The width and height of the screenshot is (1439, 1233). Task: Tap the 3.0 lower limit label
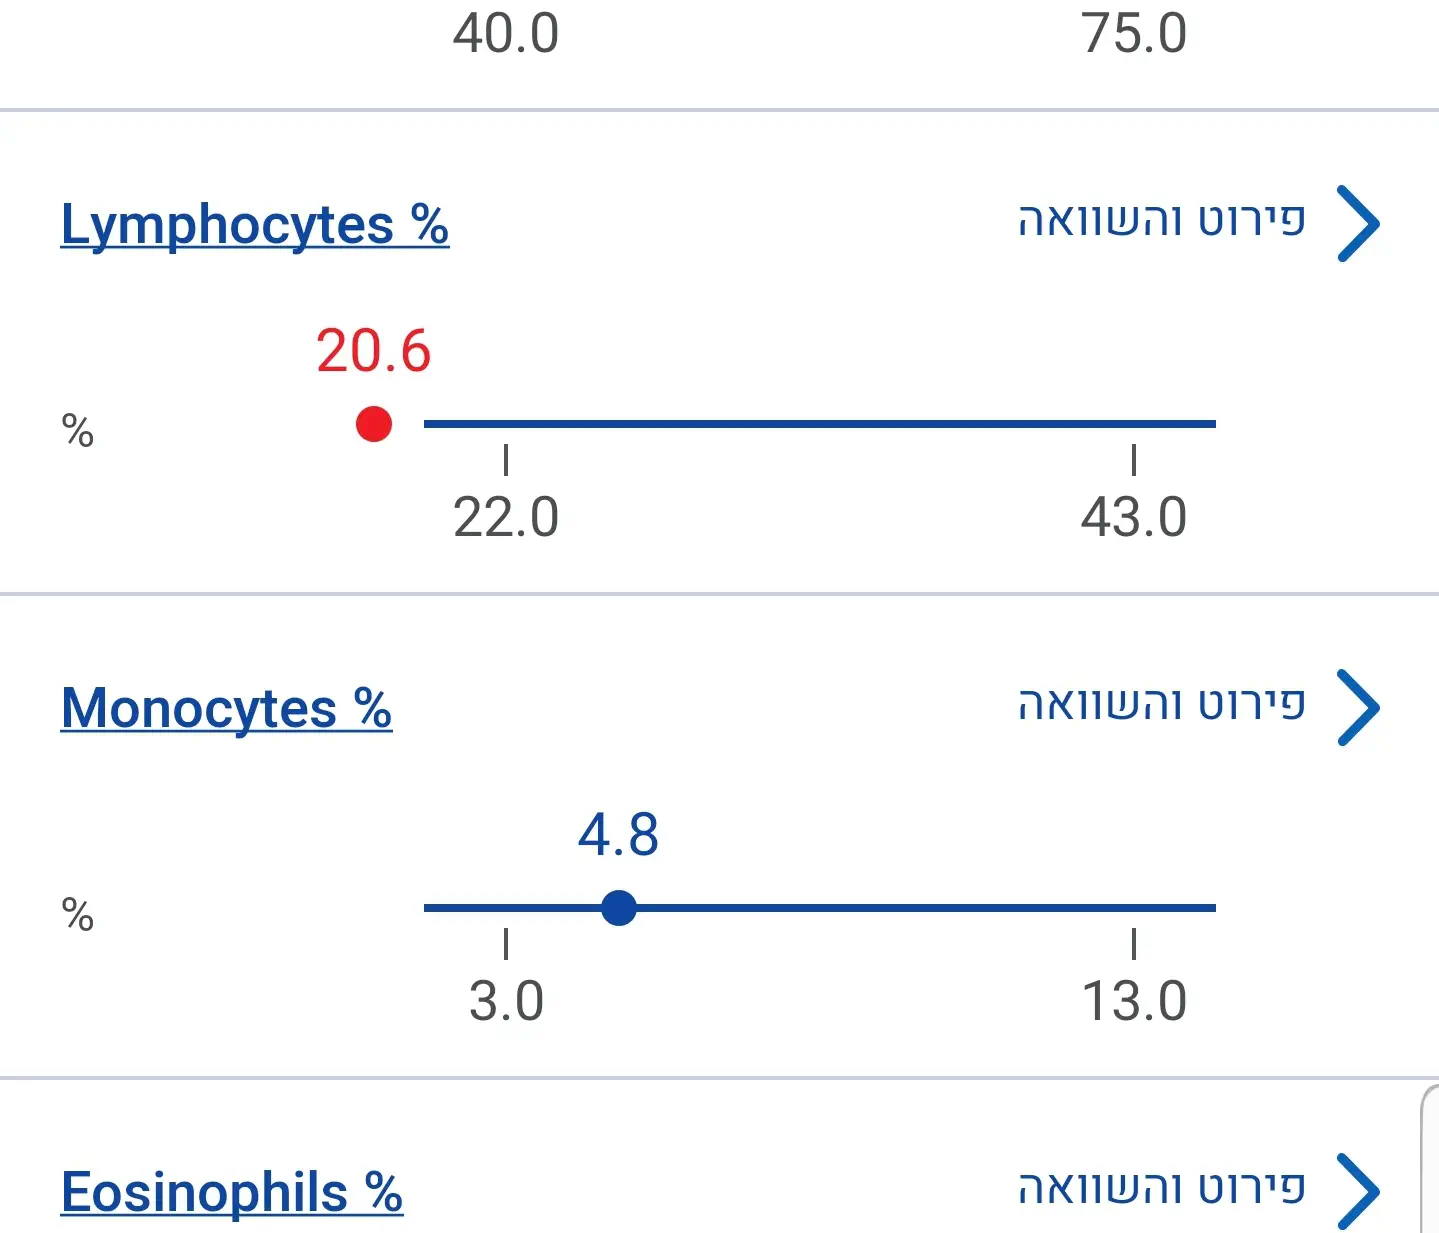tap(506, 1002)
